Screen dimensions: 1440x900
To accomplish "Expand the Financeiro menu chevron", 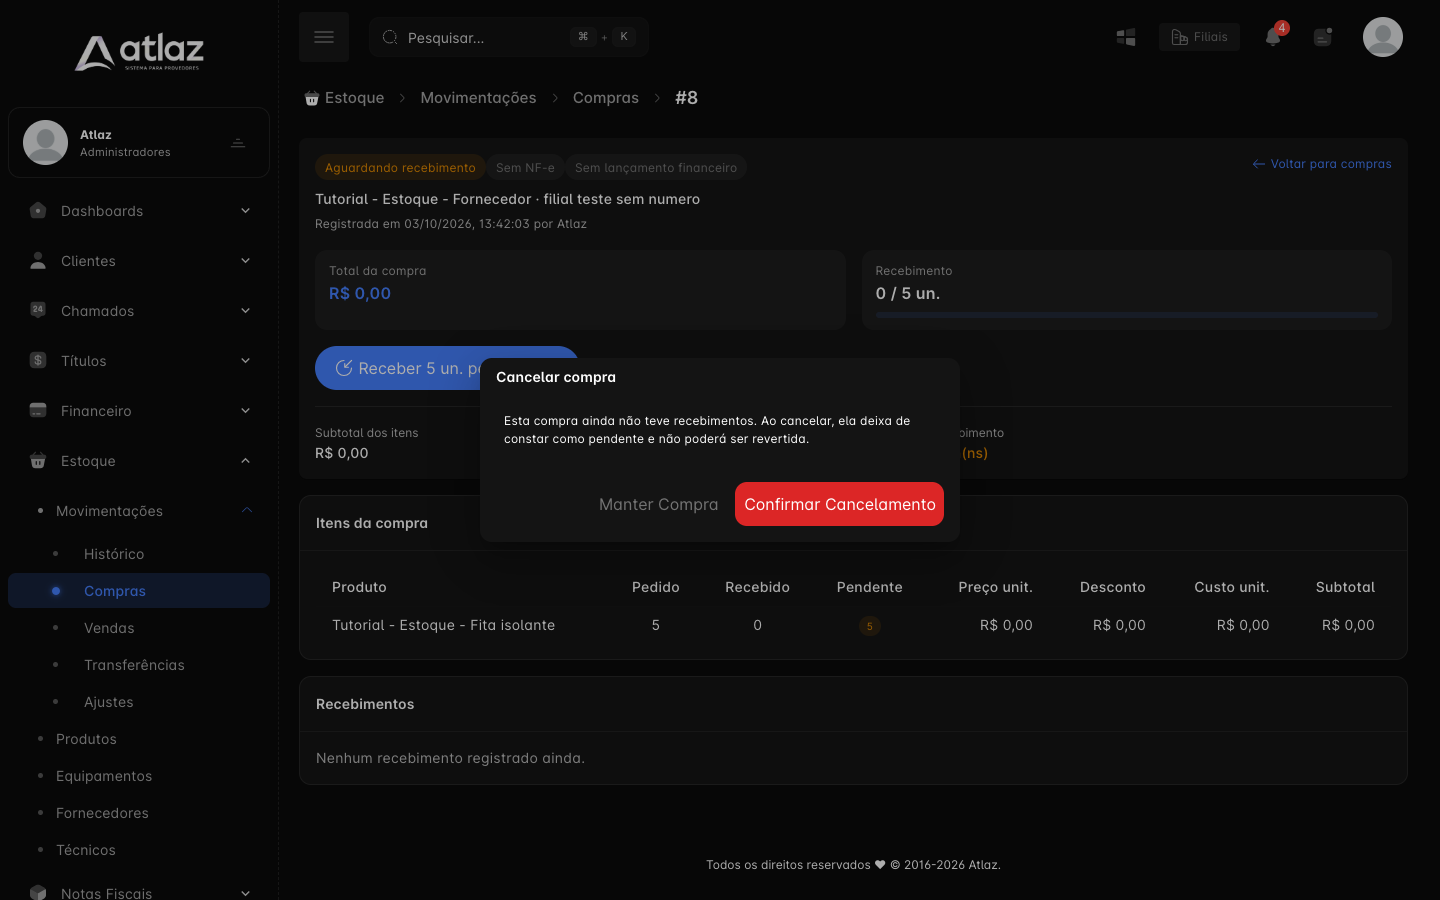I will pyautogui.click(x=245, y=411).
